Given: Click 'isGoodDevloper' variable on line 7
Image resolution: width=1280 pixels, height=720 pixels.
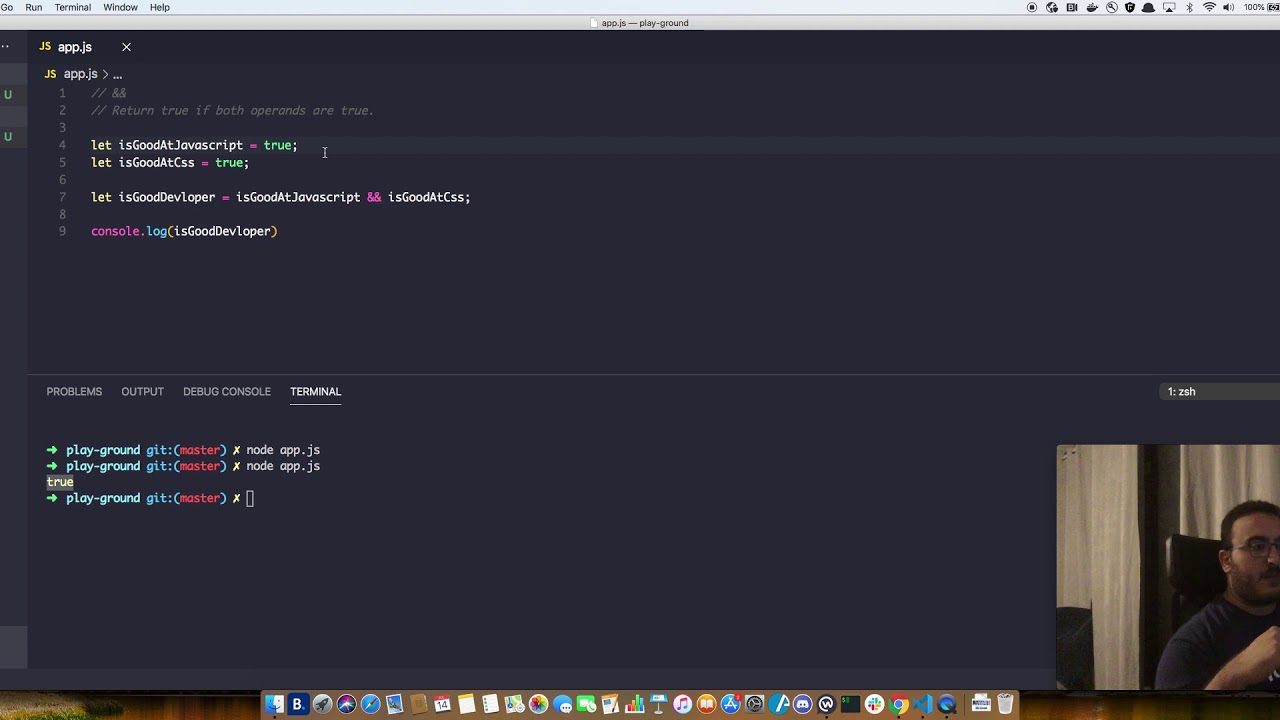Looking at the screenshot, I should tap(167, 197).
